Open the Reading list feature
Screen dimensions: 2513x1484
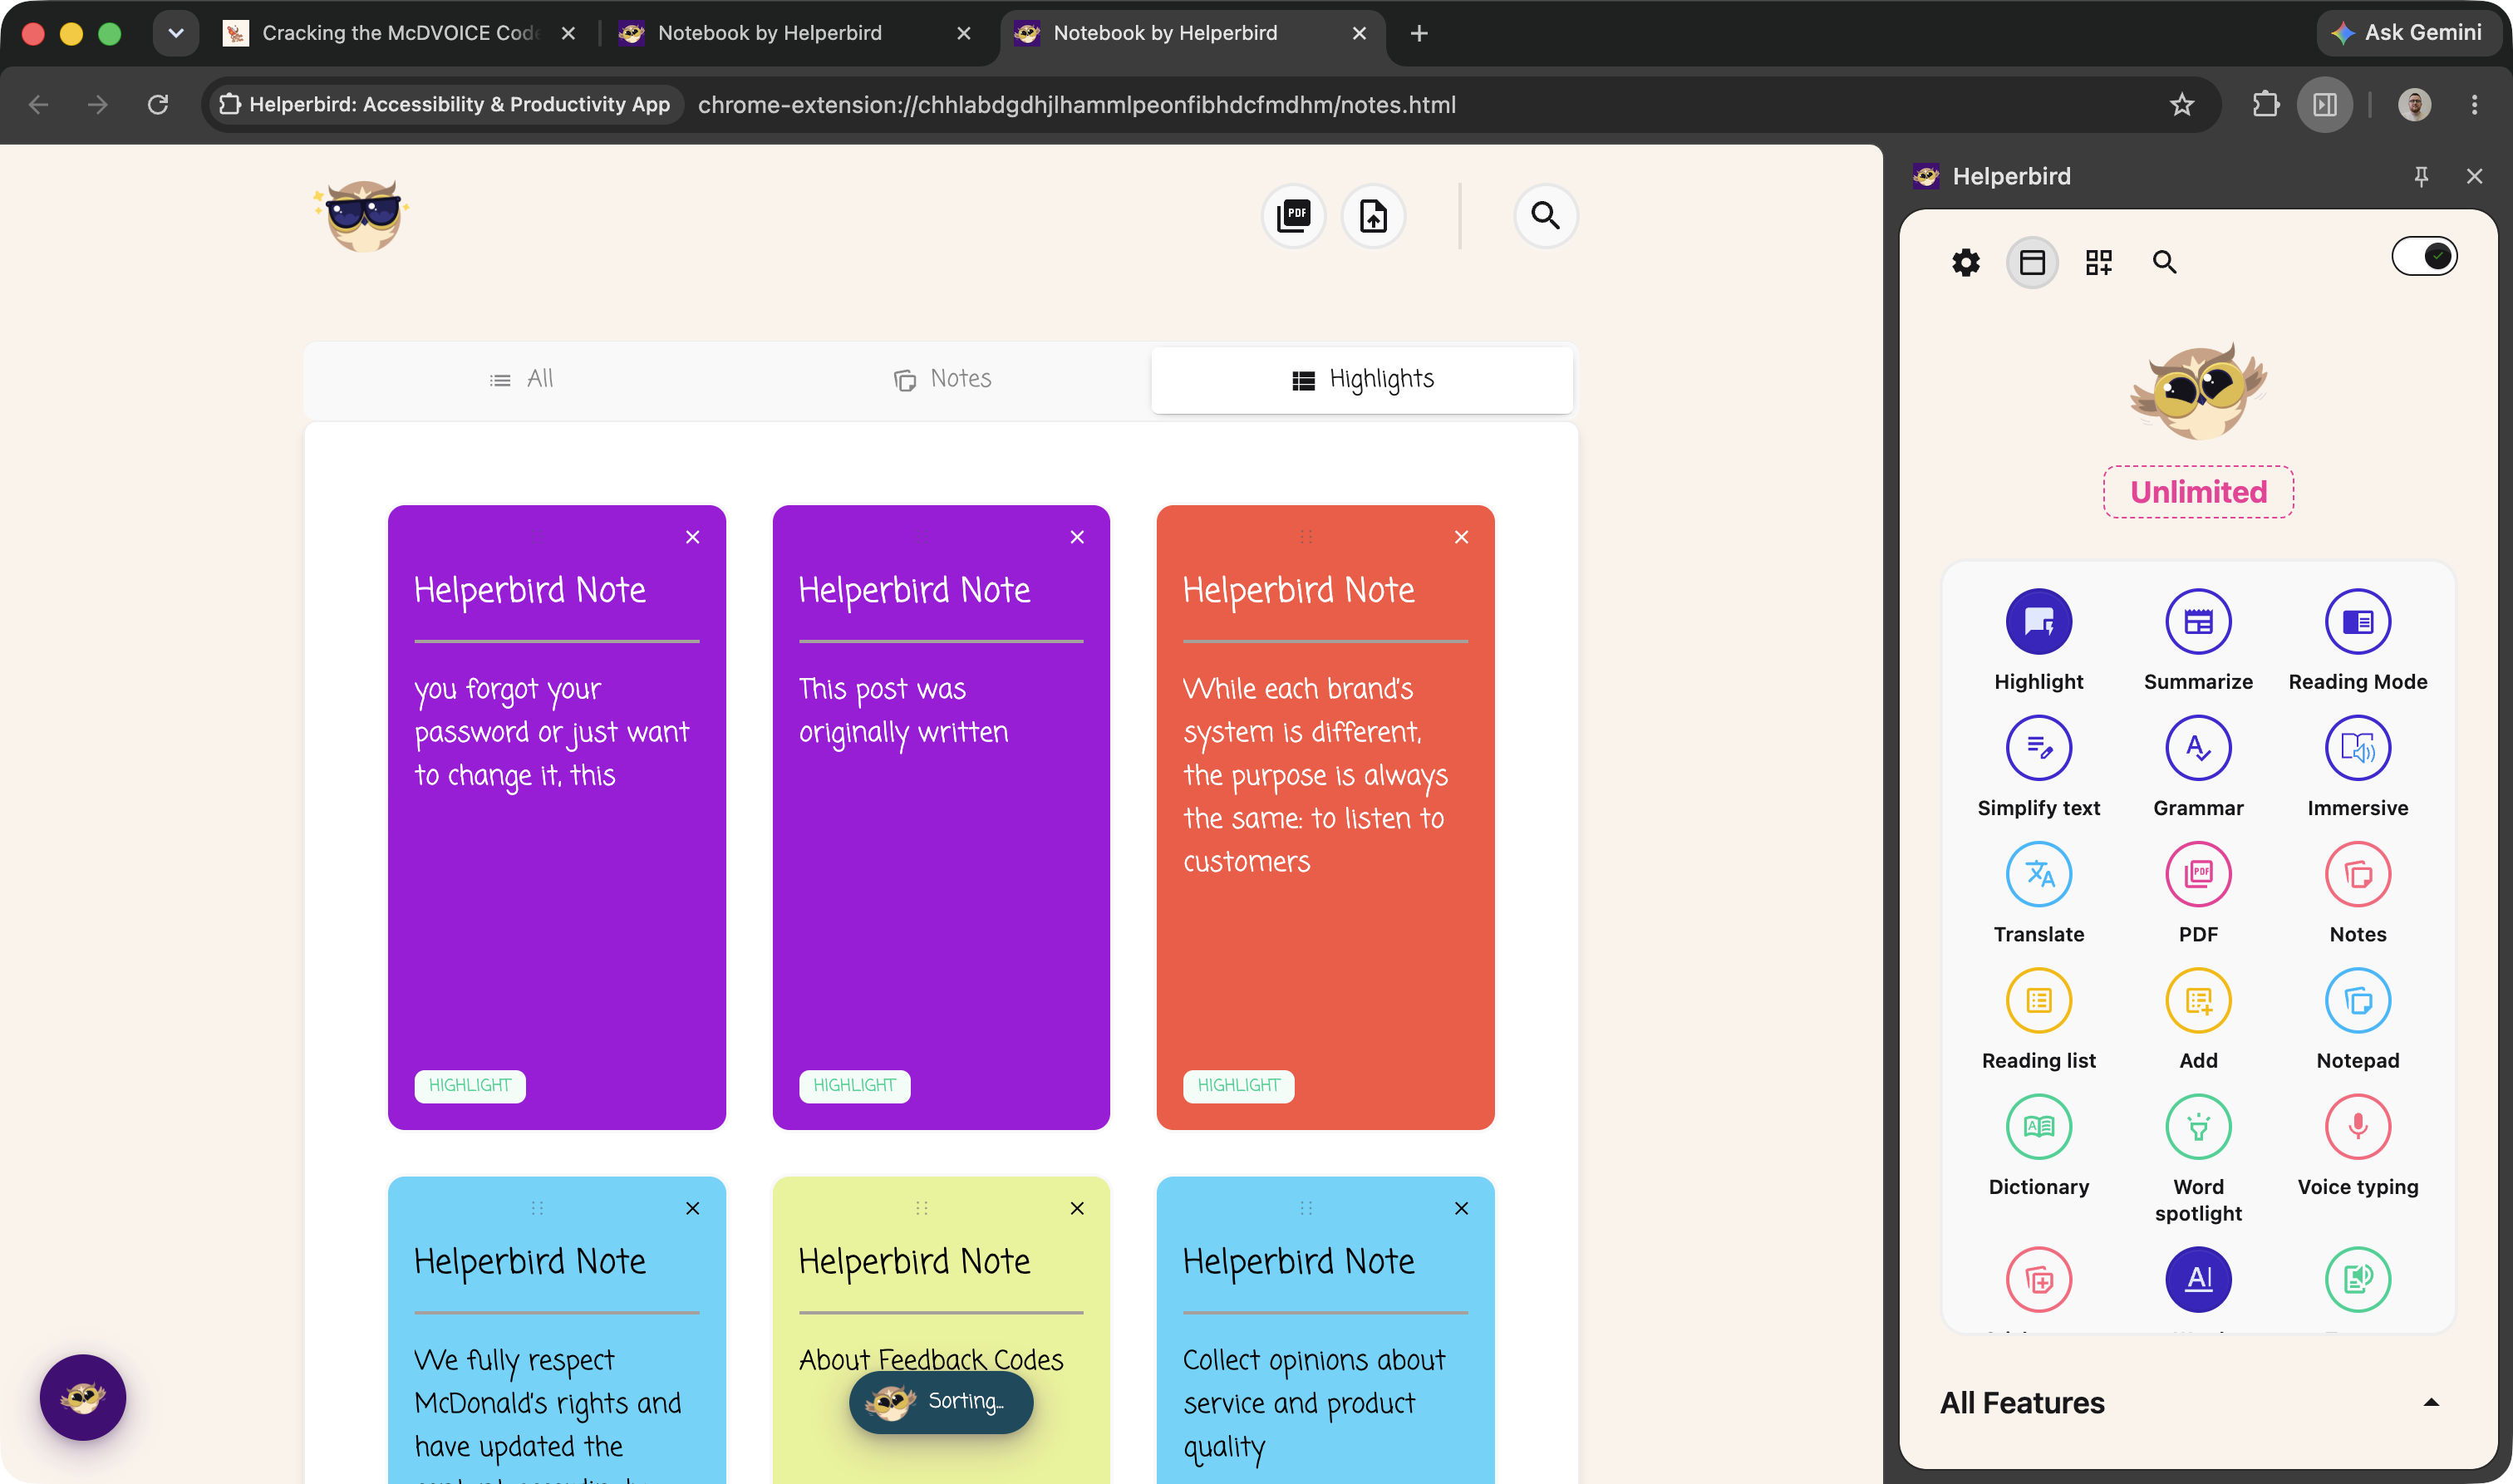[2038, 1000]
